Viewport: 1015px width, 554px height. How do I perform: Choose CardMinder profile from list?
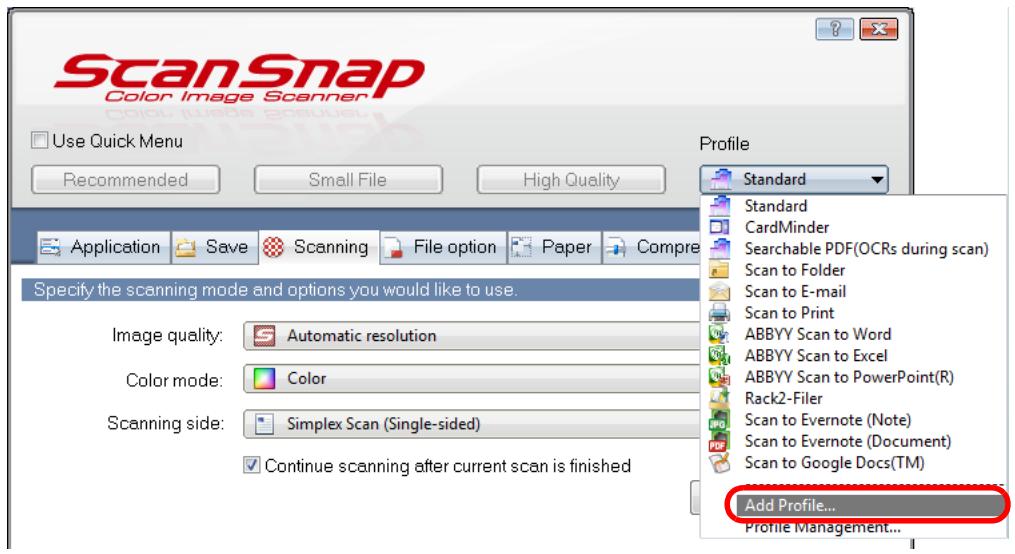tap(786, 227)
